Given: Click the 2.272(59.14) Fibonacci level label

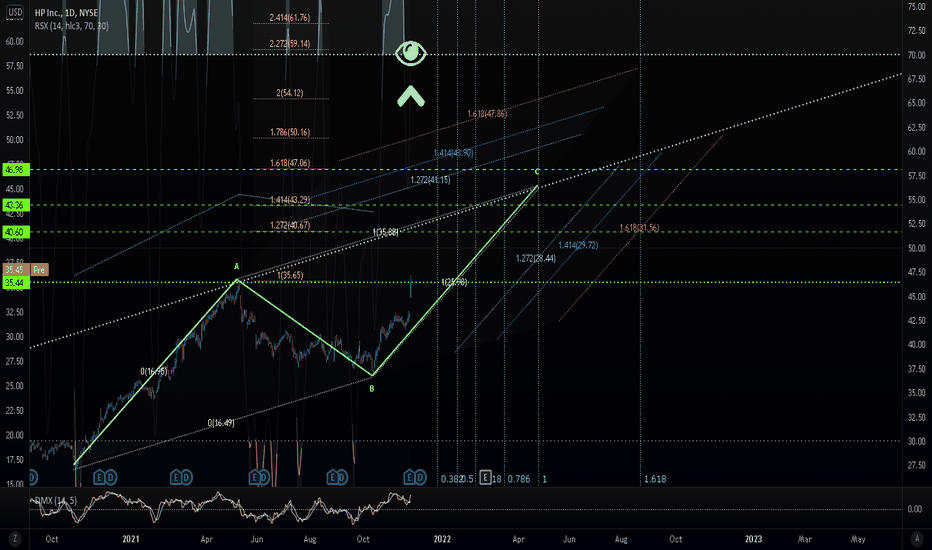Looking at the screenshot, I should [x=289, y=43].
